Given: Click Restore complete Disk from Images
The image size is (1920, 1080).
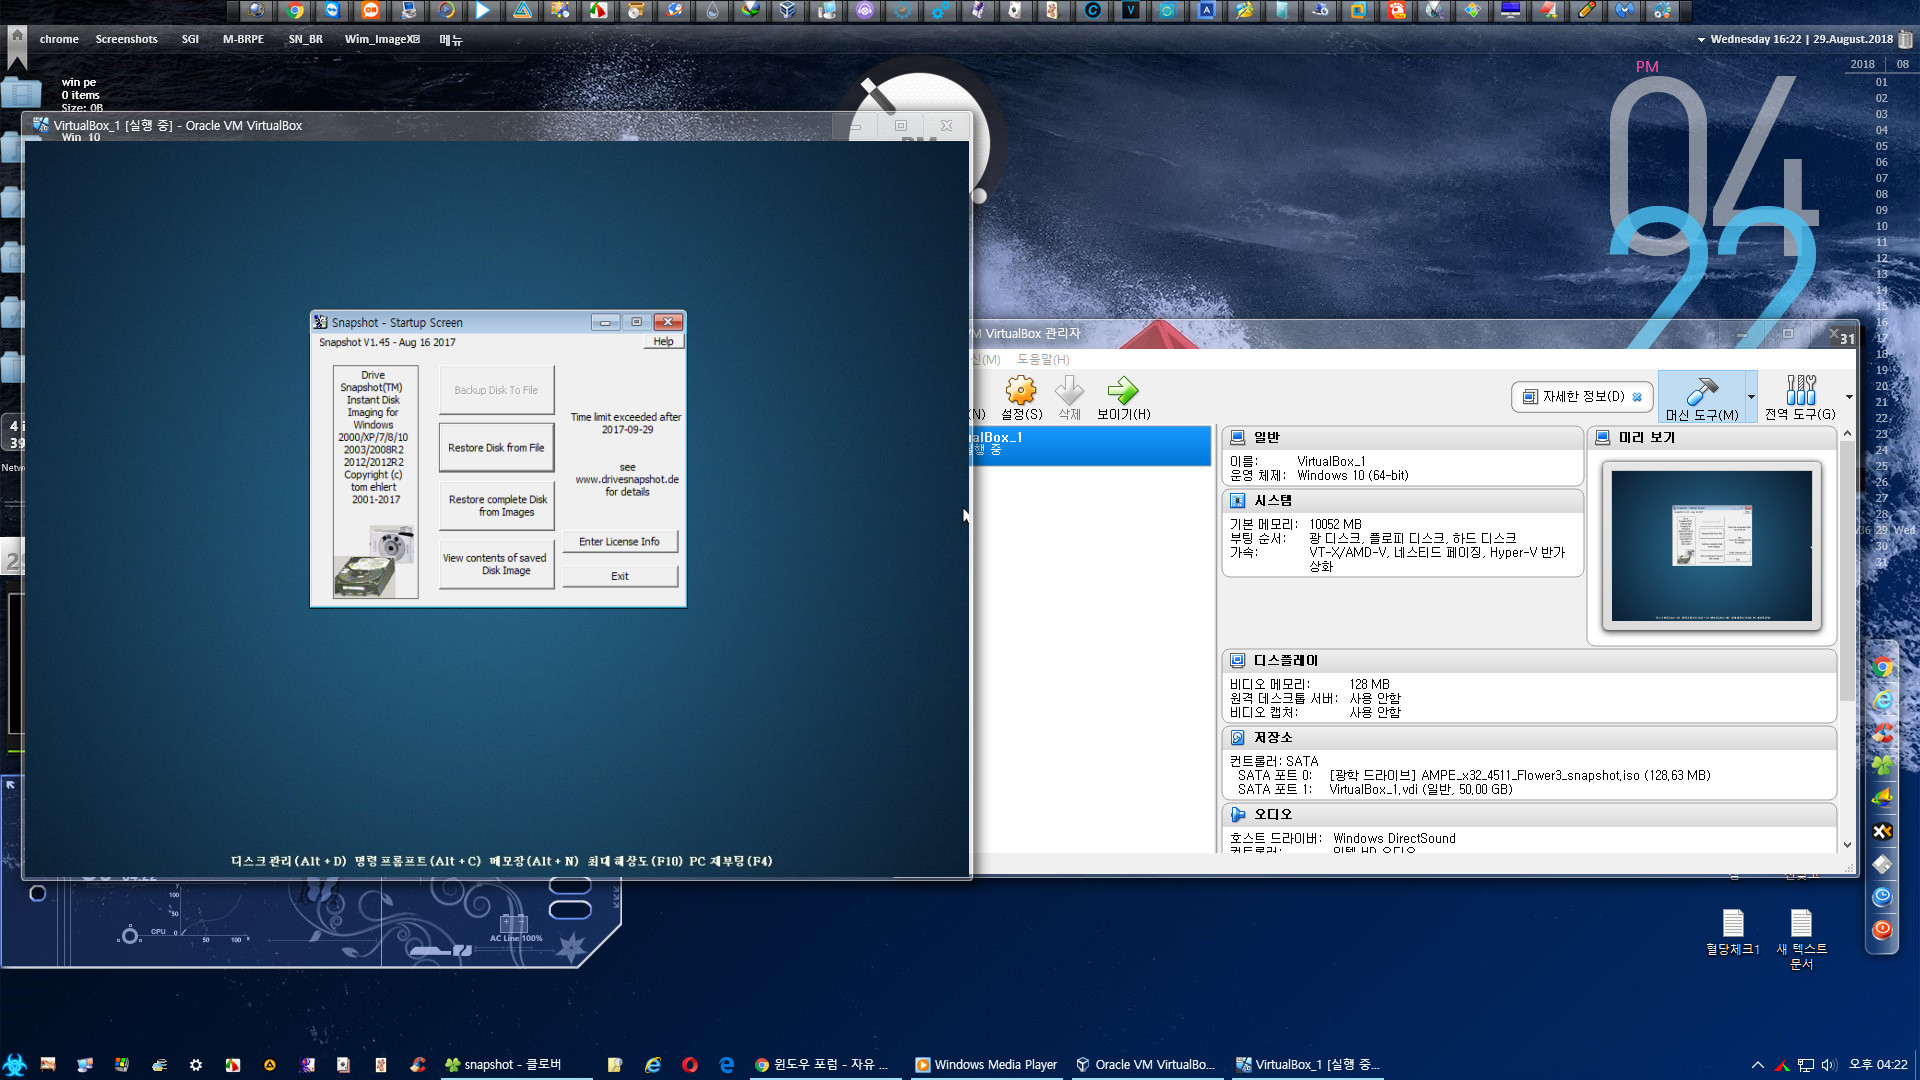Looking at the screenshot, I should point(497,506).
